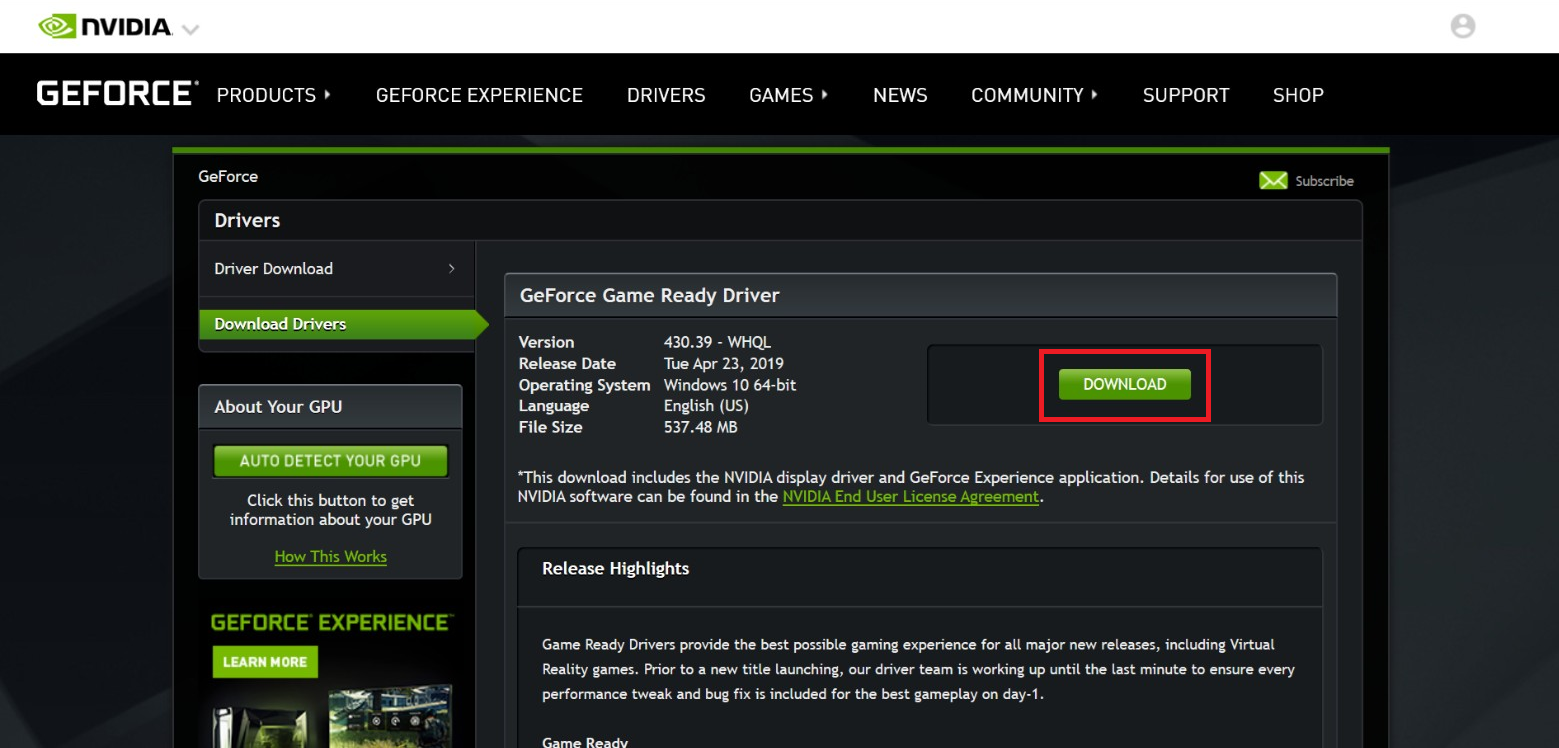Open the Games menu
Screen dimensions: 1559x748
tap(781, 95)
